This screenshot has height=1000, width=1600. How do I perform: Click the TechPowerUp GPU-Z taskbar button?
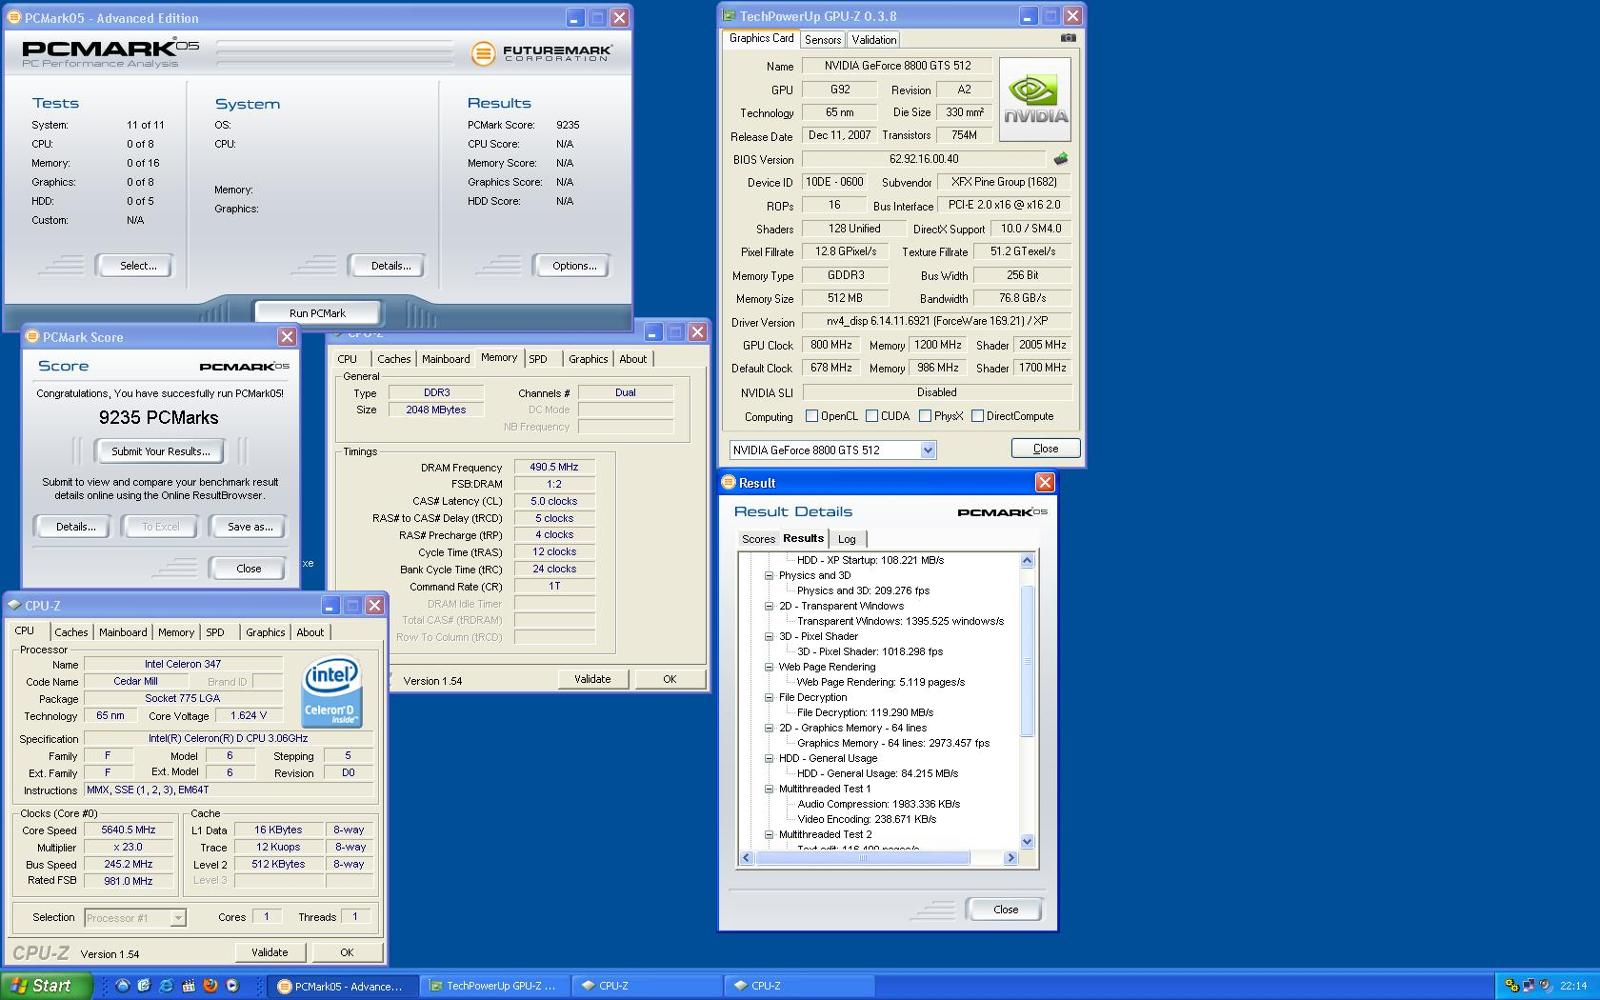[494, 986]
